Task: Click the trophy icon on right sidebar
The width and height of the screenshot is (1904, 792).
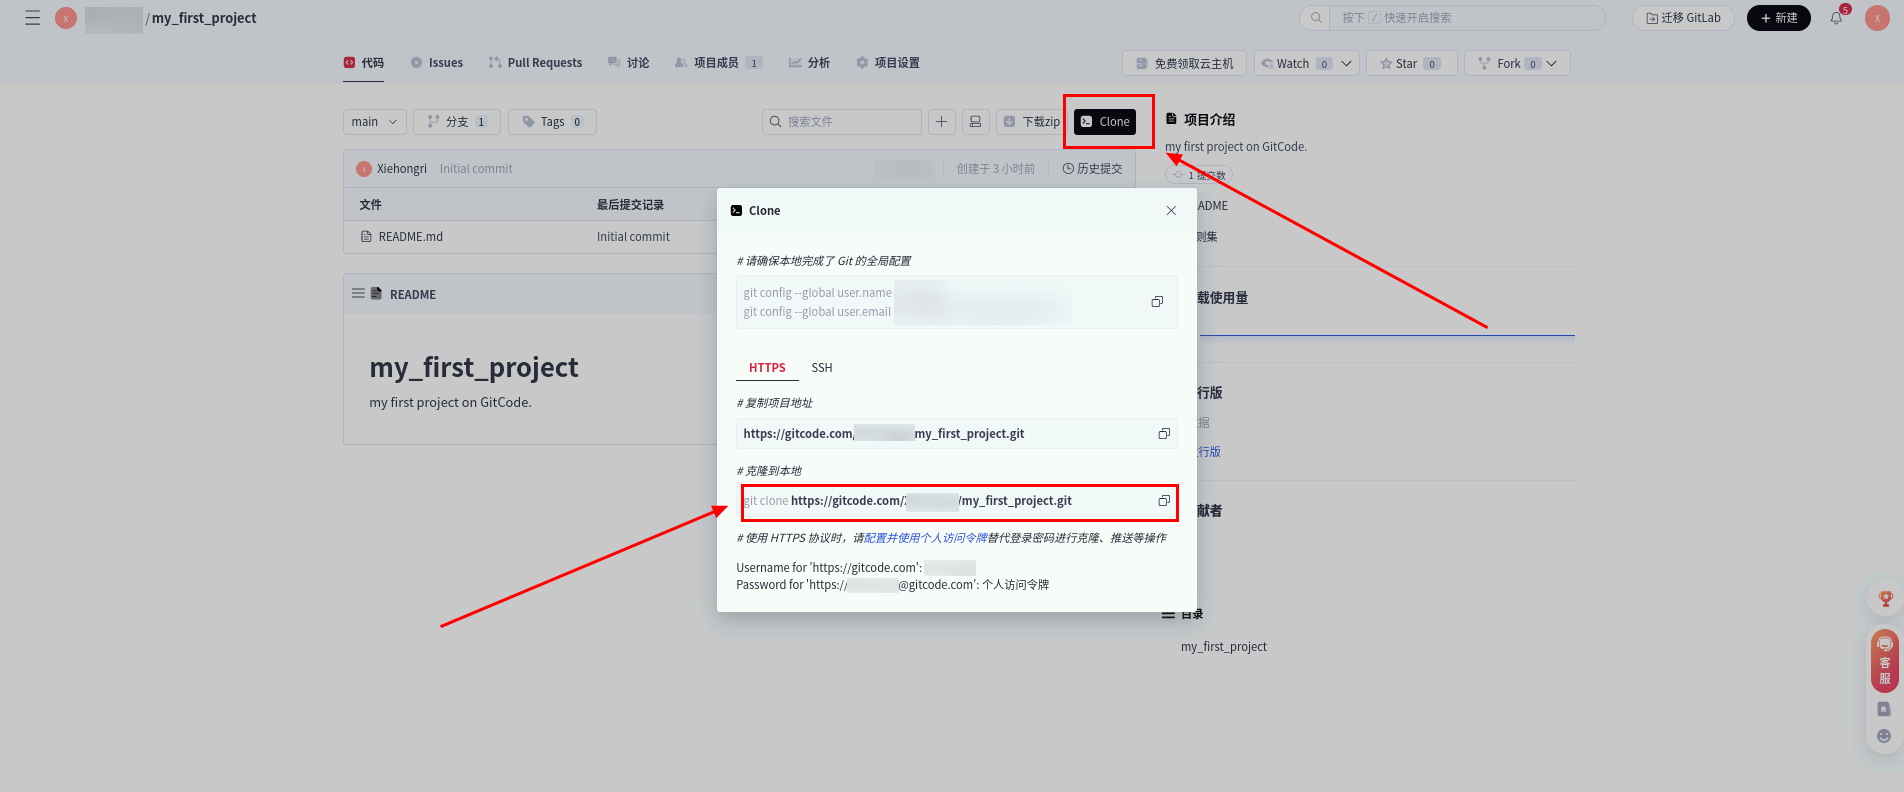Action: coord(1885,599)
